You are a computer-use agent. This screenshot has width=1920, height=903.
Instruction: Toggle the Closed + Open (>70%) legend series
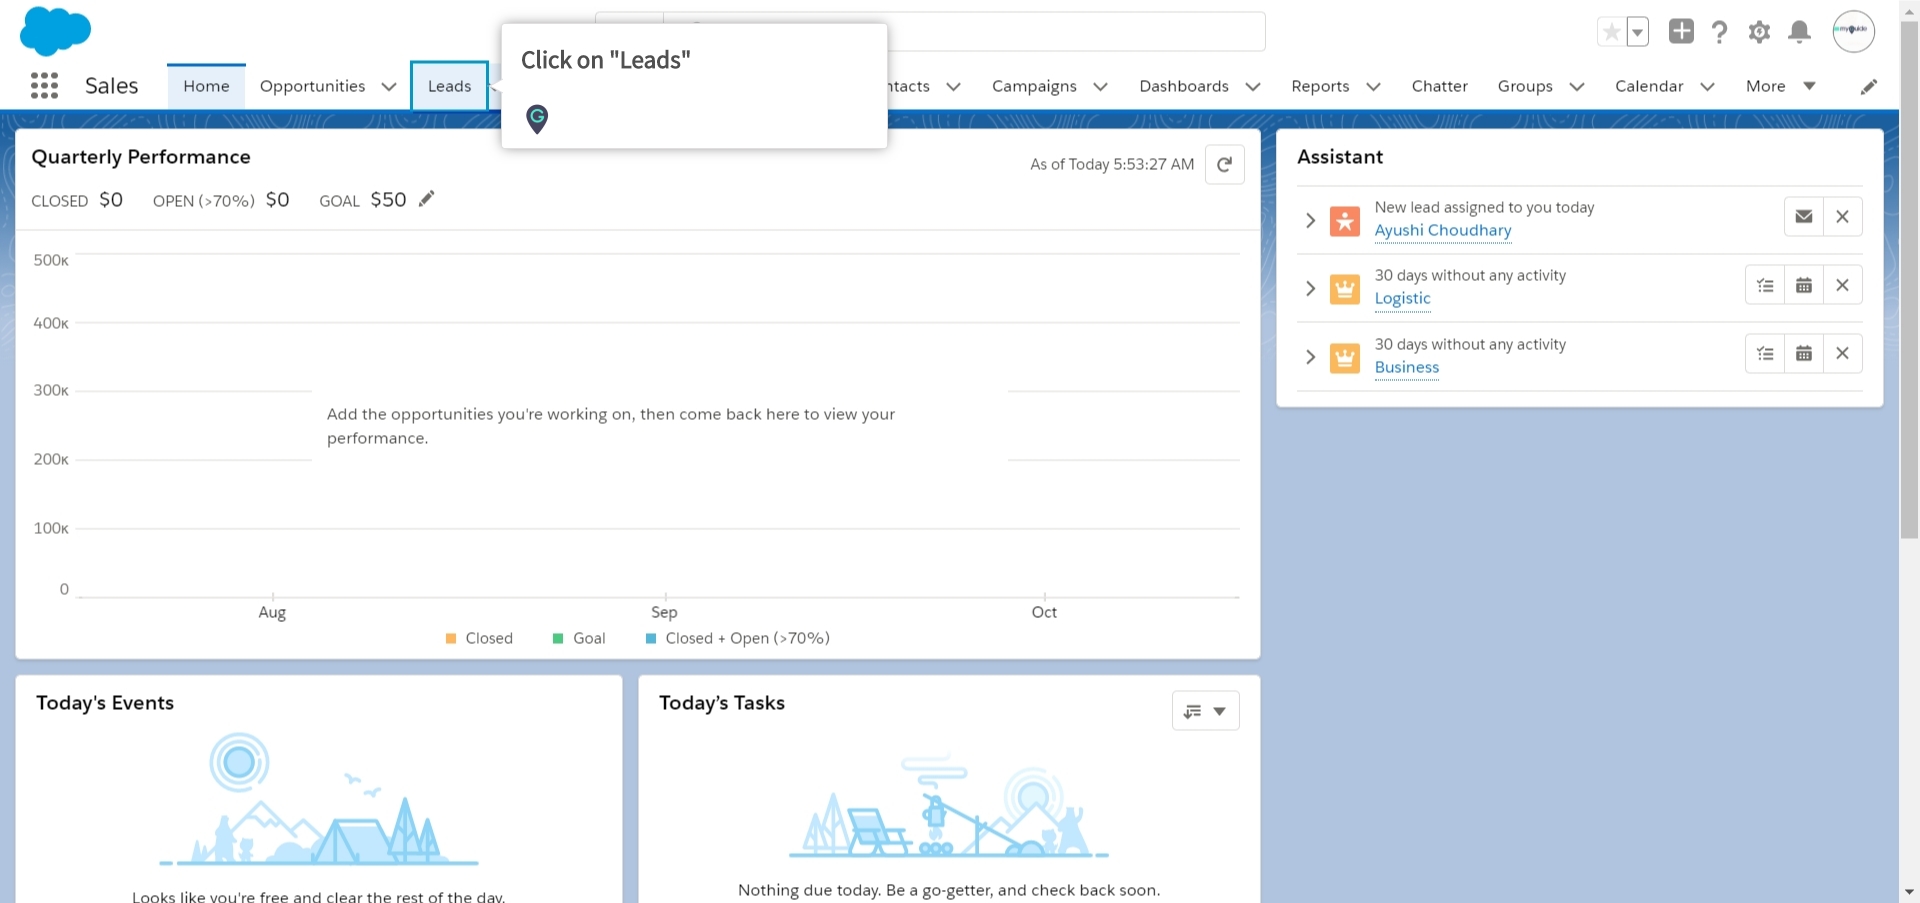(x=738, y=638)
